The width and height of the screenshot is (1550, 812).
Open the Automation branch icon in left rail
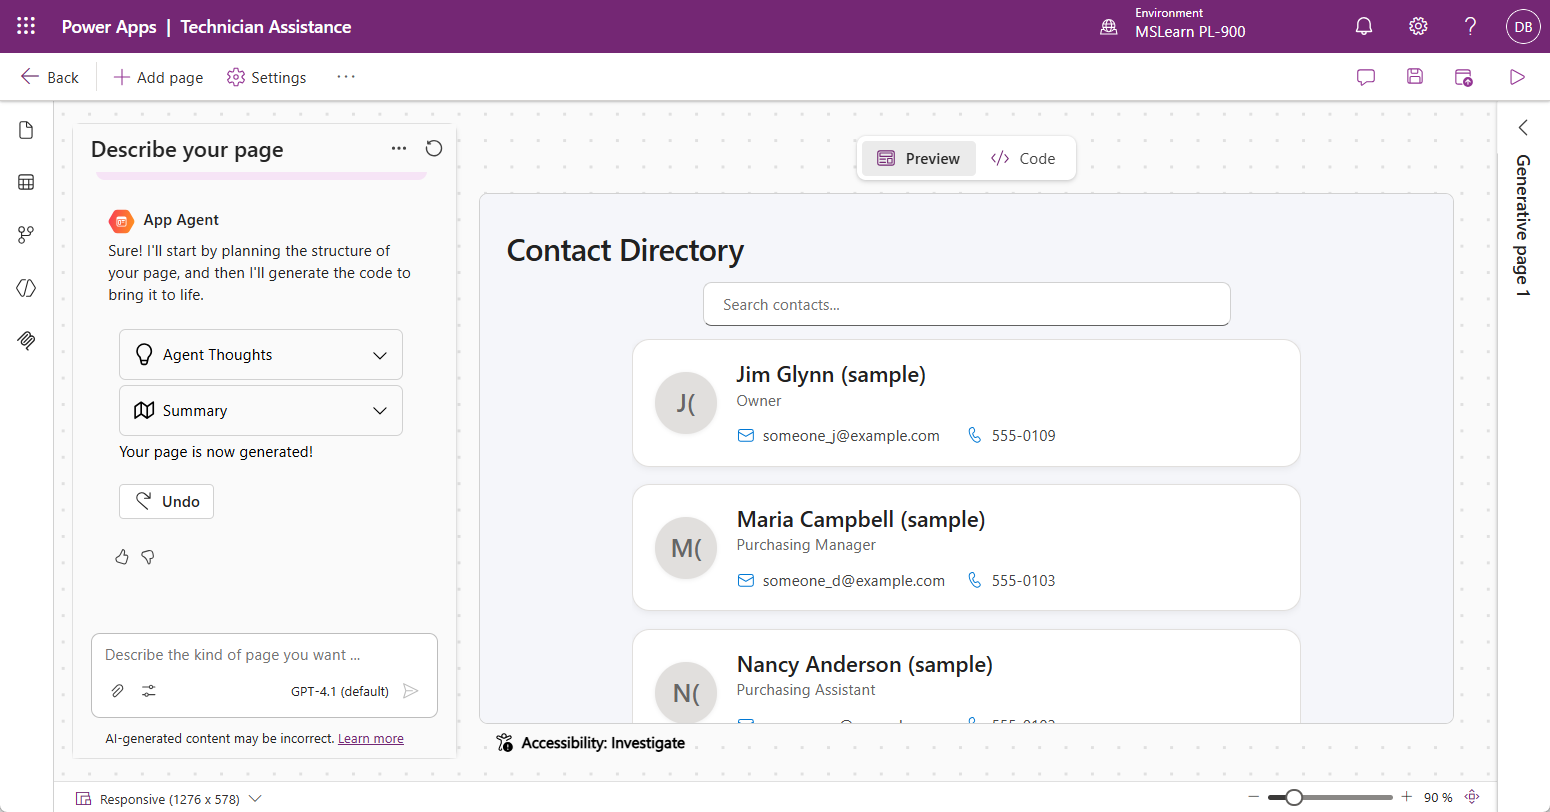(x=27, y=235)
